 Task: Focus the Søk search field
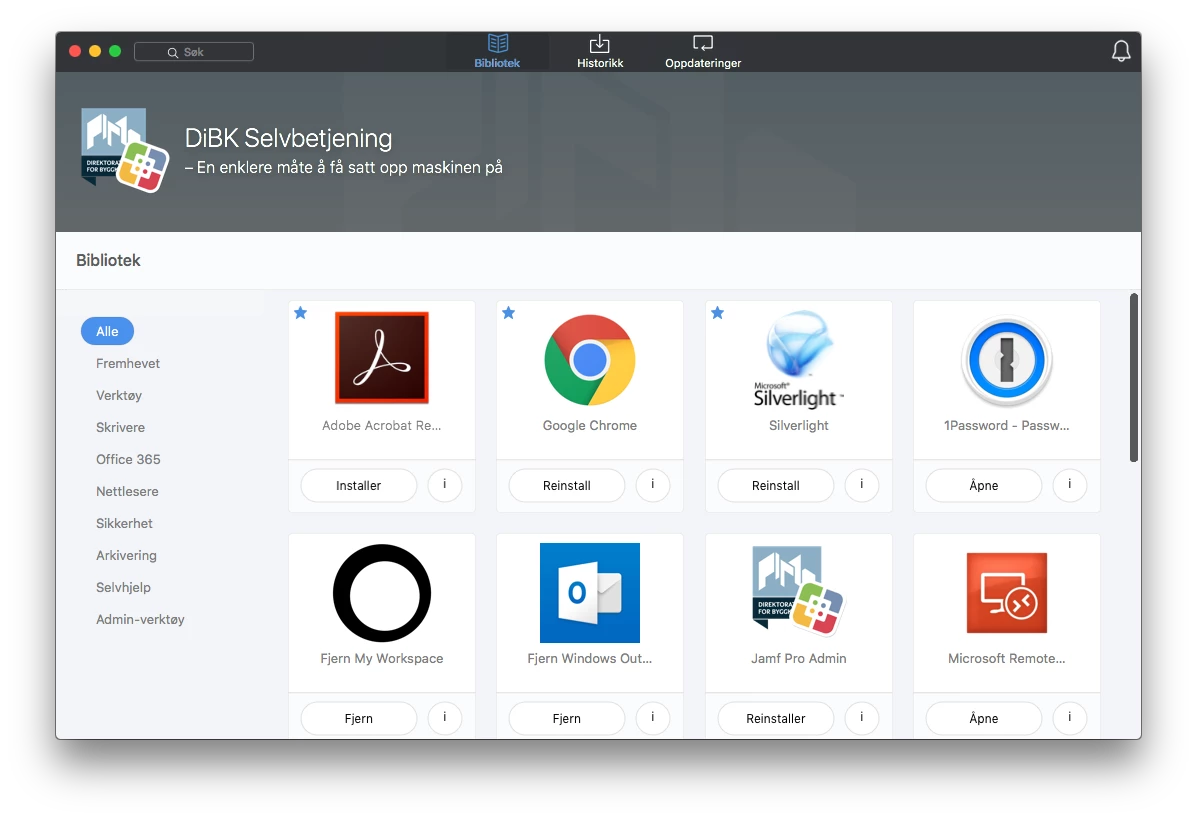194,52
